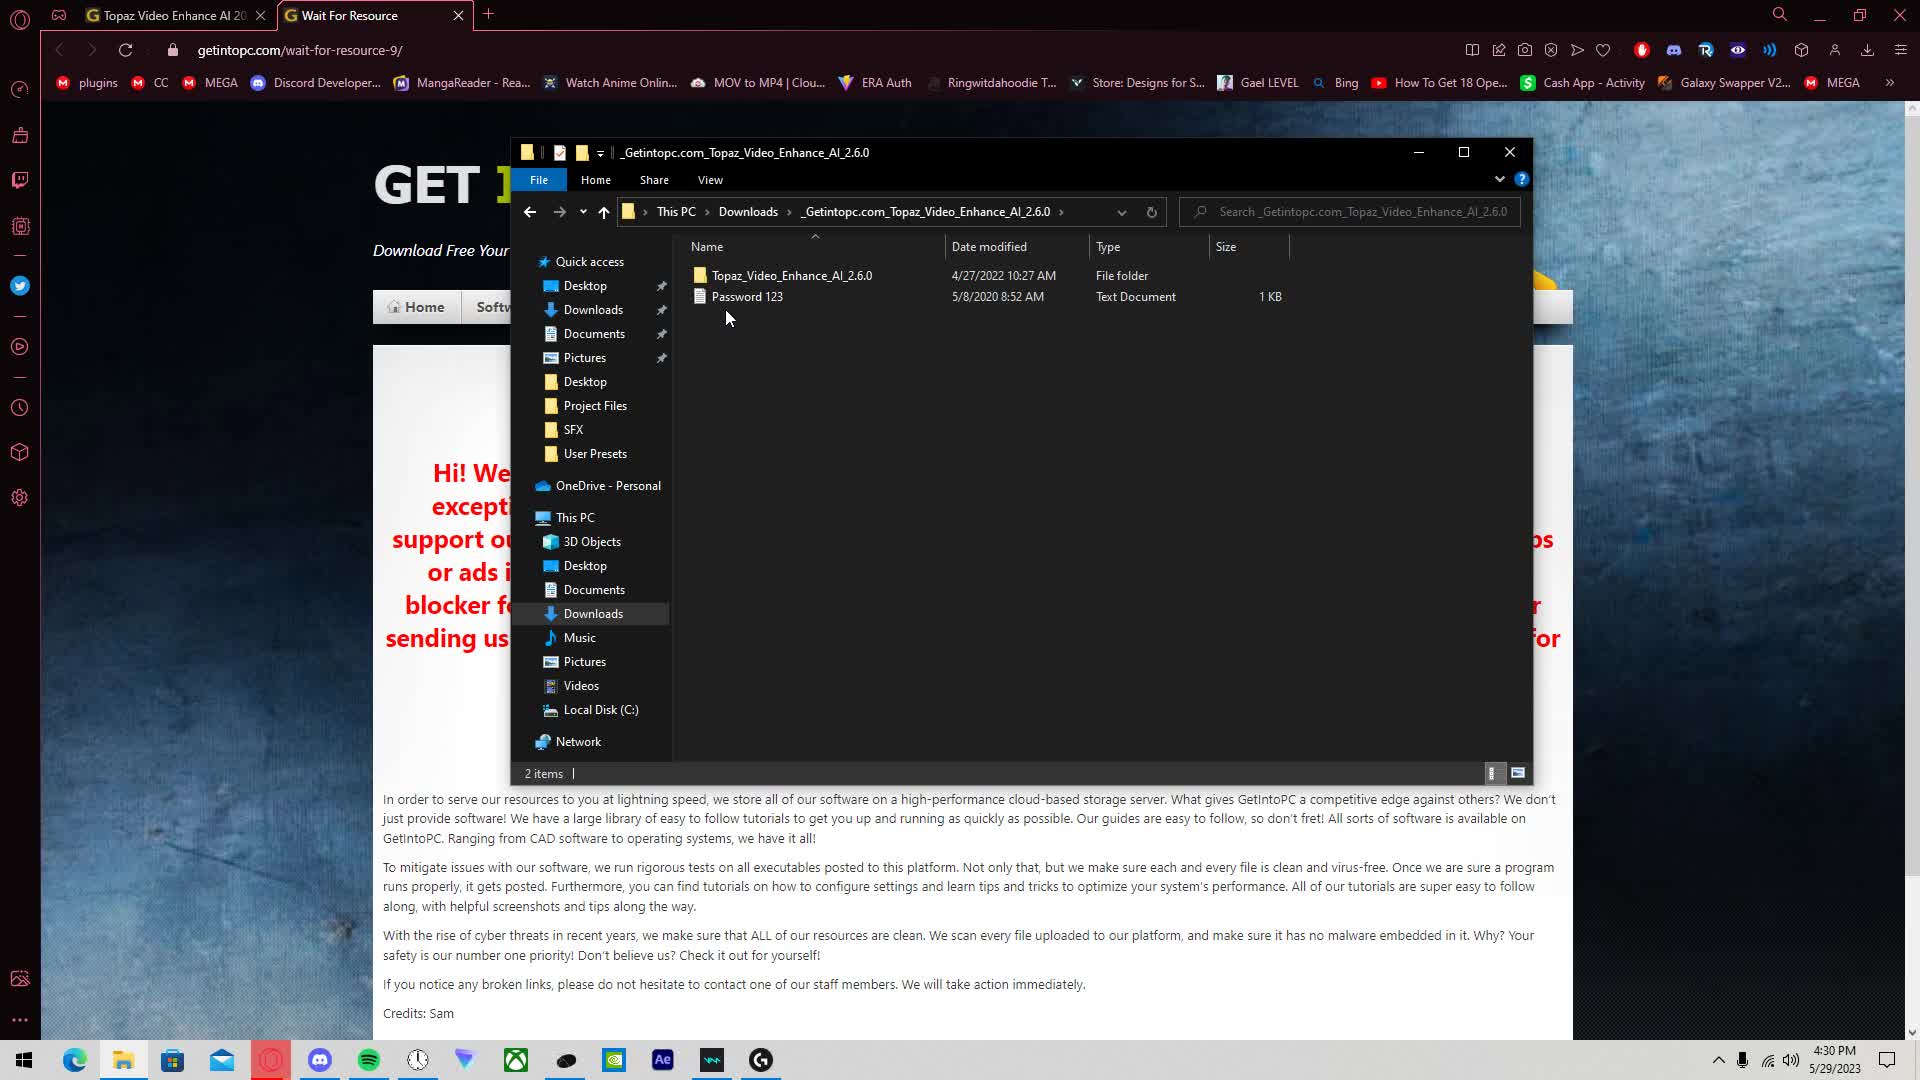Click Discord extension icon in browser toolbar
This screenshot has height=1080, width=1920.
click(x=1673, y=50)
